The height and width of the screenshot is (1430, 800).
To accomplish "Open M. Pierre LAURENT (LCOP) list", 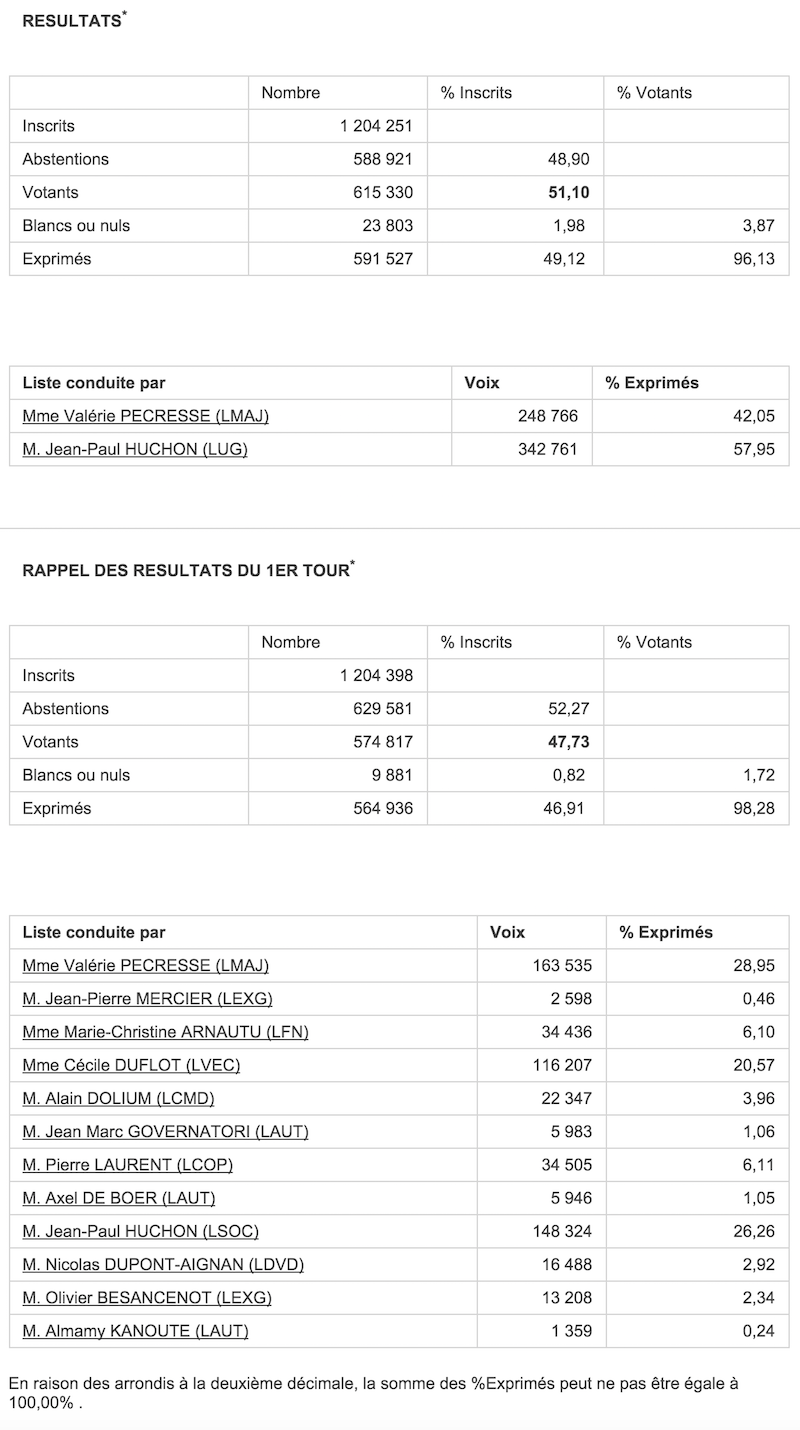I will pyautogui.click(x=127, y=1165).
